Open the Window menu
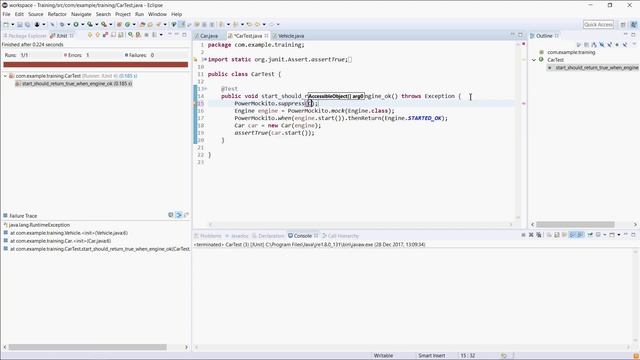Image resolution: width=640 pixels, height=360 pixels. pyautogui.click(x=157, y=14)
